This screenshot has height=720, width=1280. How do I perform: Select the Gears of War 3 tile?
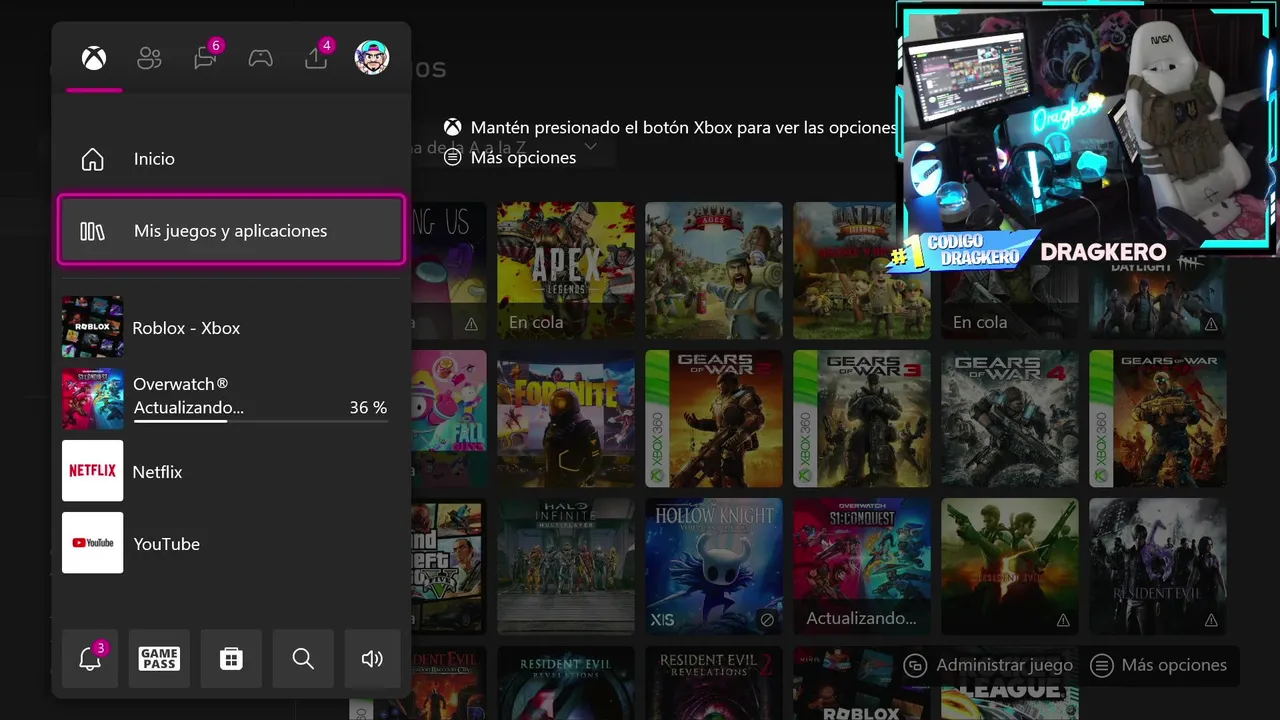click(862, 419)
